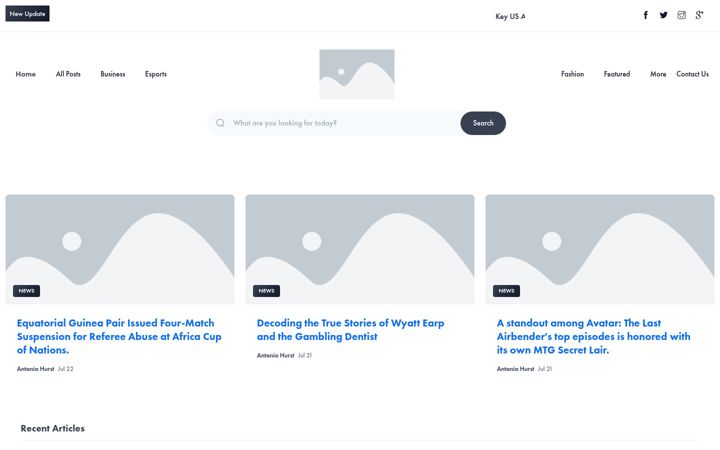Open the Featured category

[617, 74]
